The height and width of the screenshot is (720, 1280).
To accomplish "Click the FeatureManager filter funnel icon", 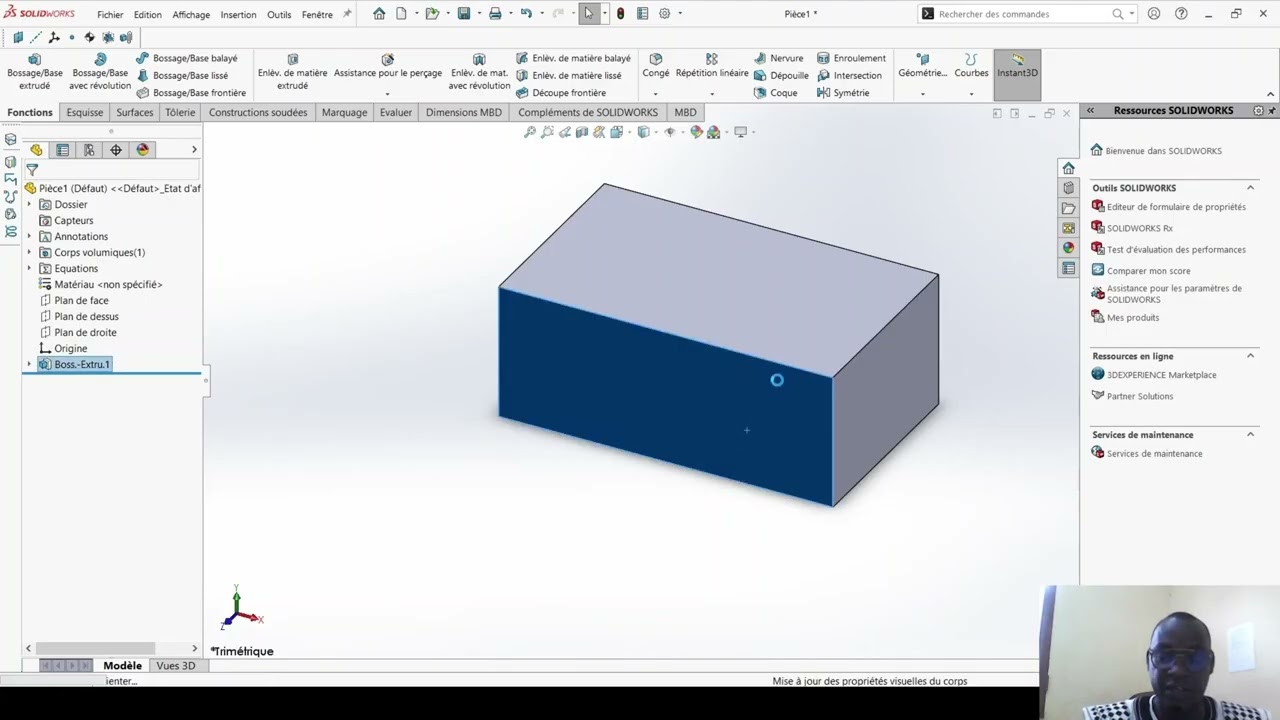I will click(32, 170).
